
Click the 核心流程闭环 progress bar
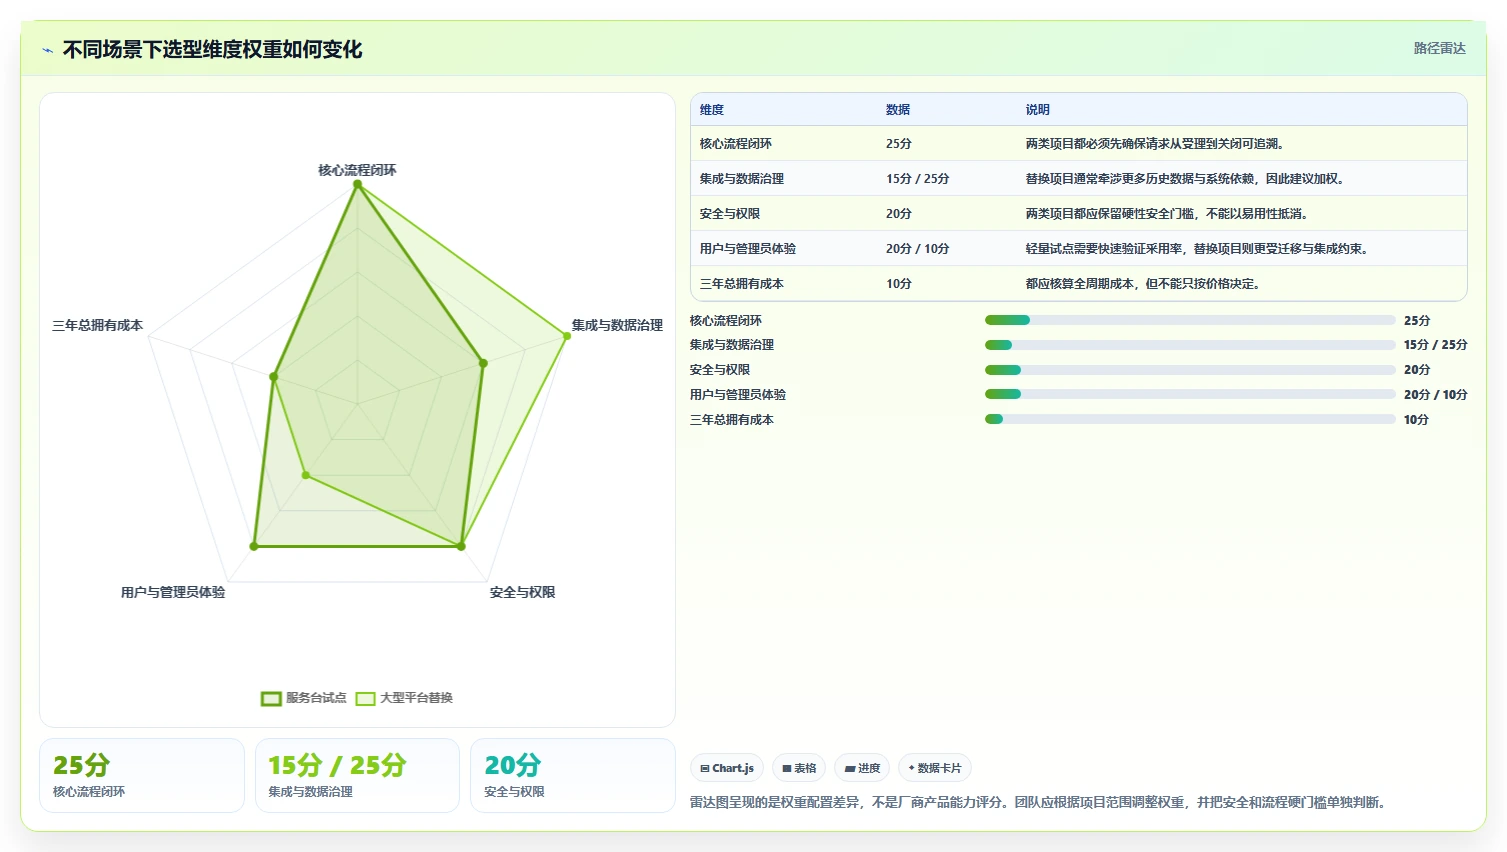point(1190,320)
